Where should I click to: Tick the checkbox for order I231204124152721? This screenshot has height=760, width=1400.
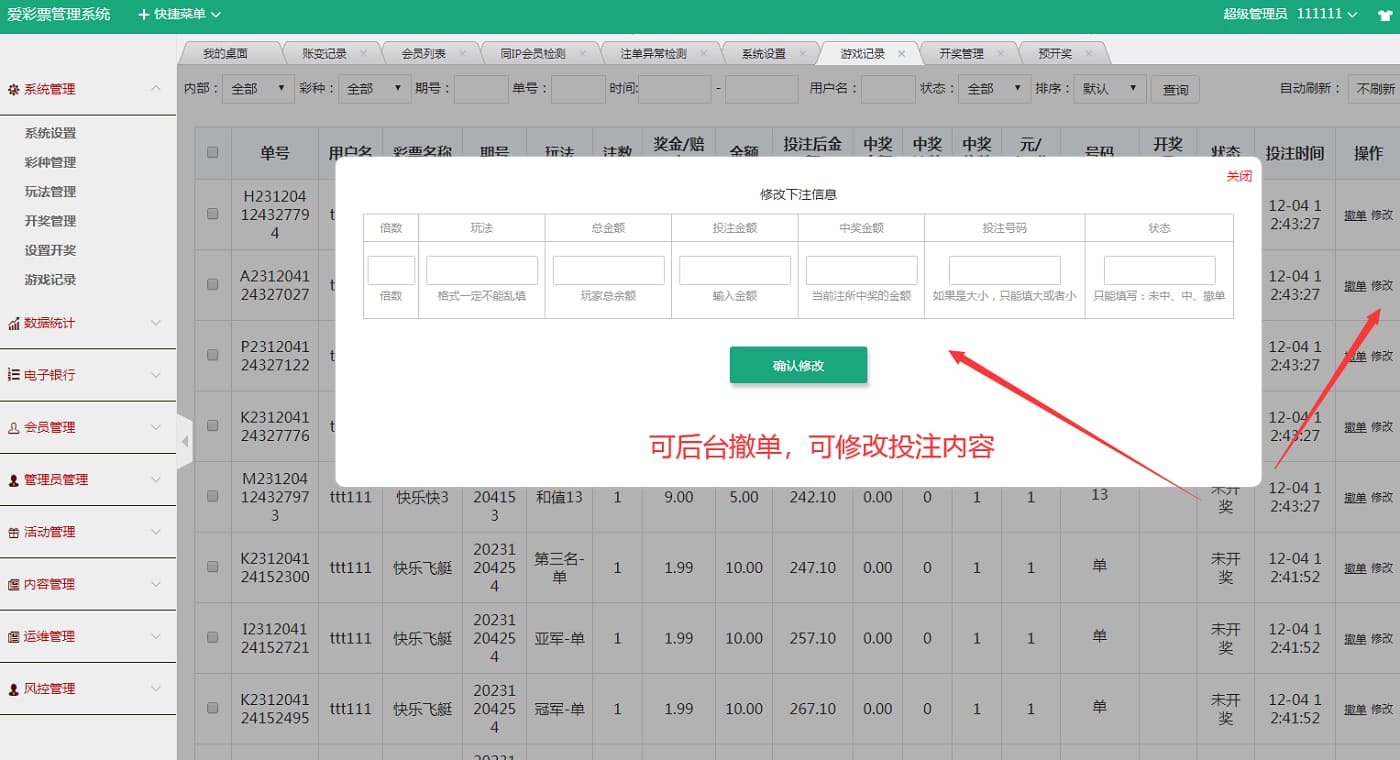[x=212, y=637]
